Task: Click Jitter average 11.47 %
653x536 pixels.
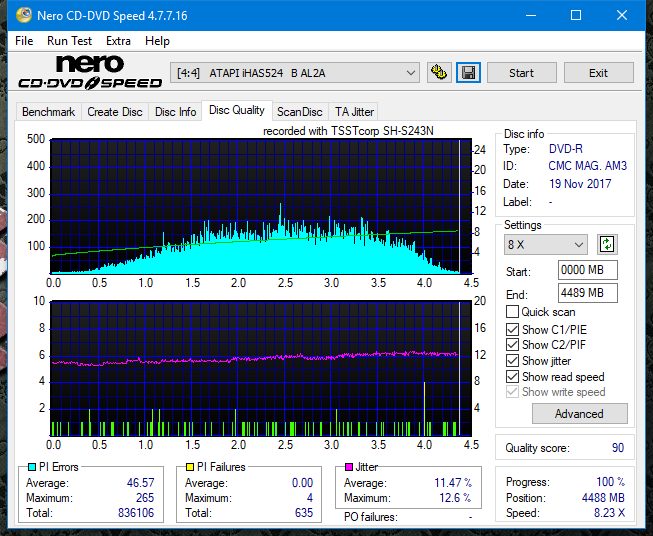Action: click(453, 483)
